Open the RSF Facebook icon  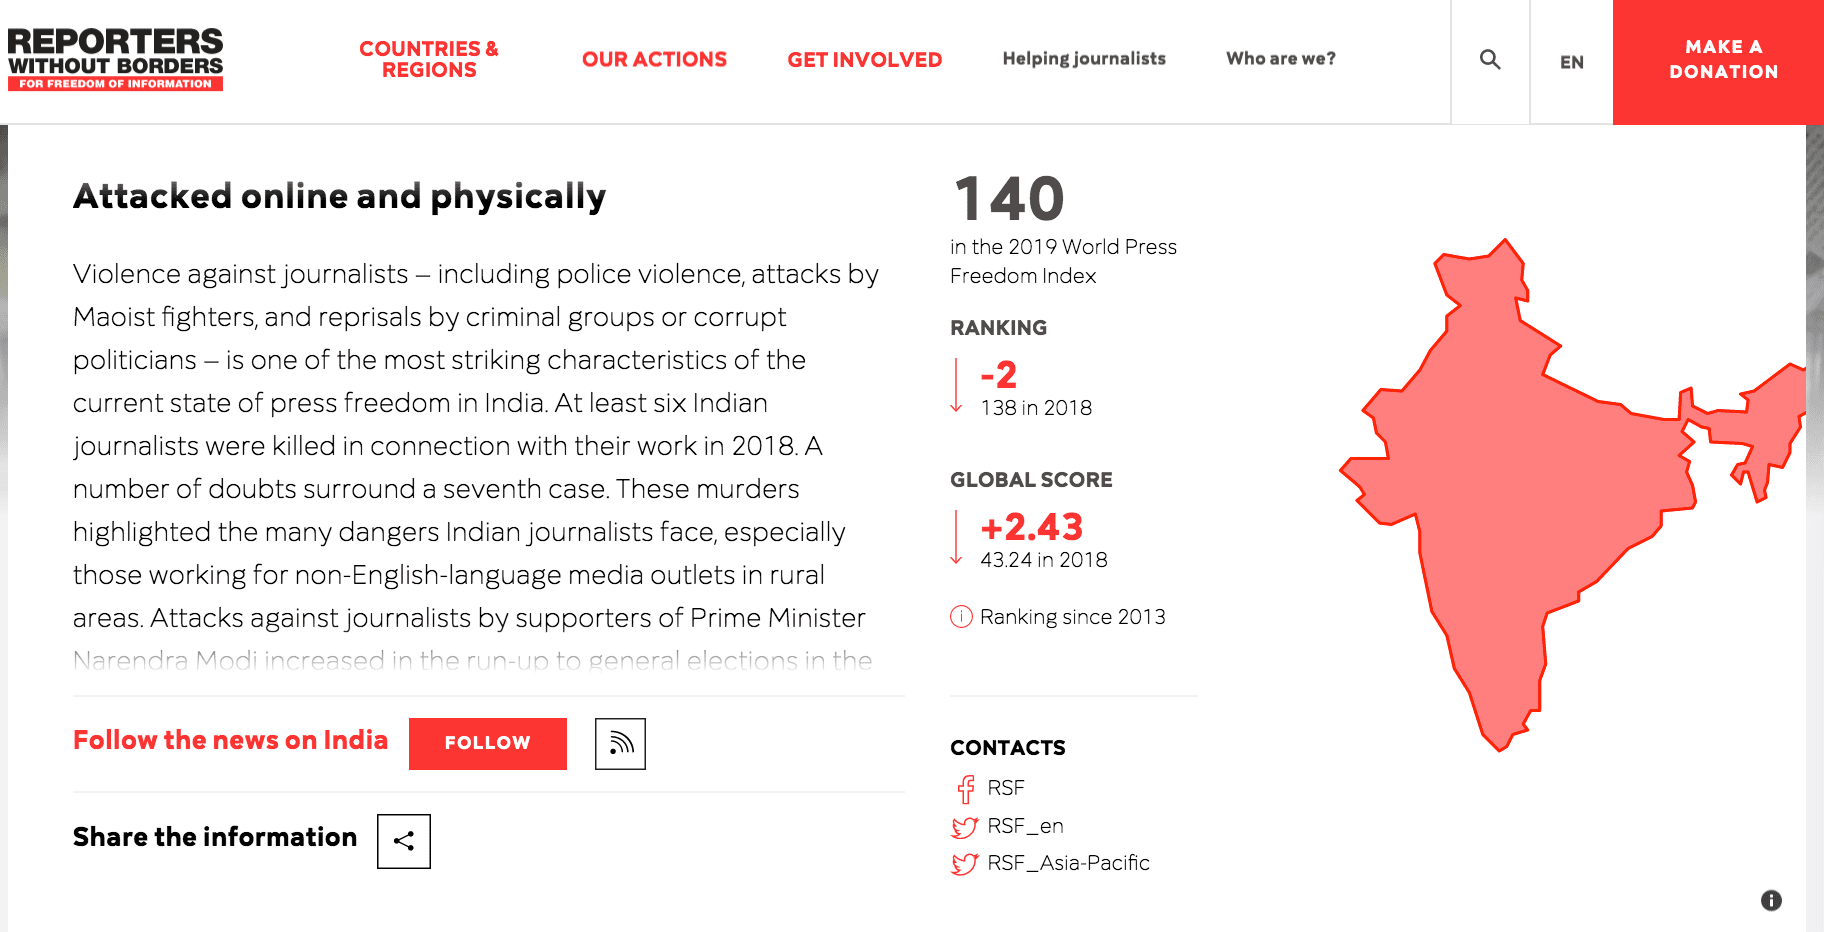(x=966, y=789)
